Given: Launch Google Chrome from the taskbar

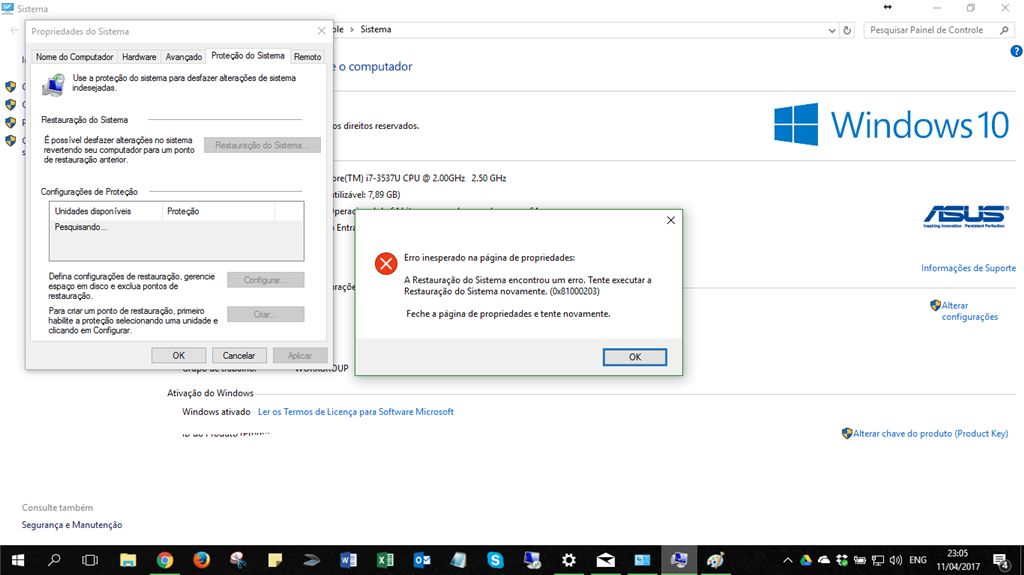Looking at the screenshot, I should pyautogui.click(x=165, y=560).
